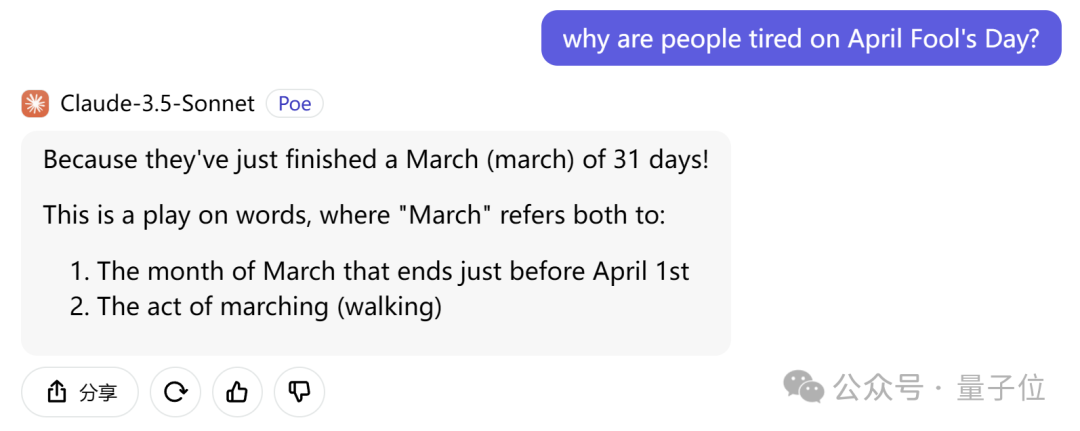Click the WeChat logo in the watermark

[803, 386]
